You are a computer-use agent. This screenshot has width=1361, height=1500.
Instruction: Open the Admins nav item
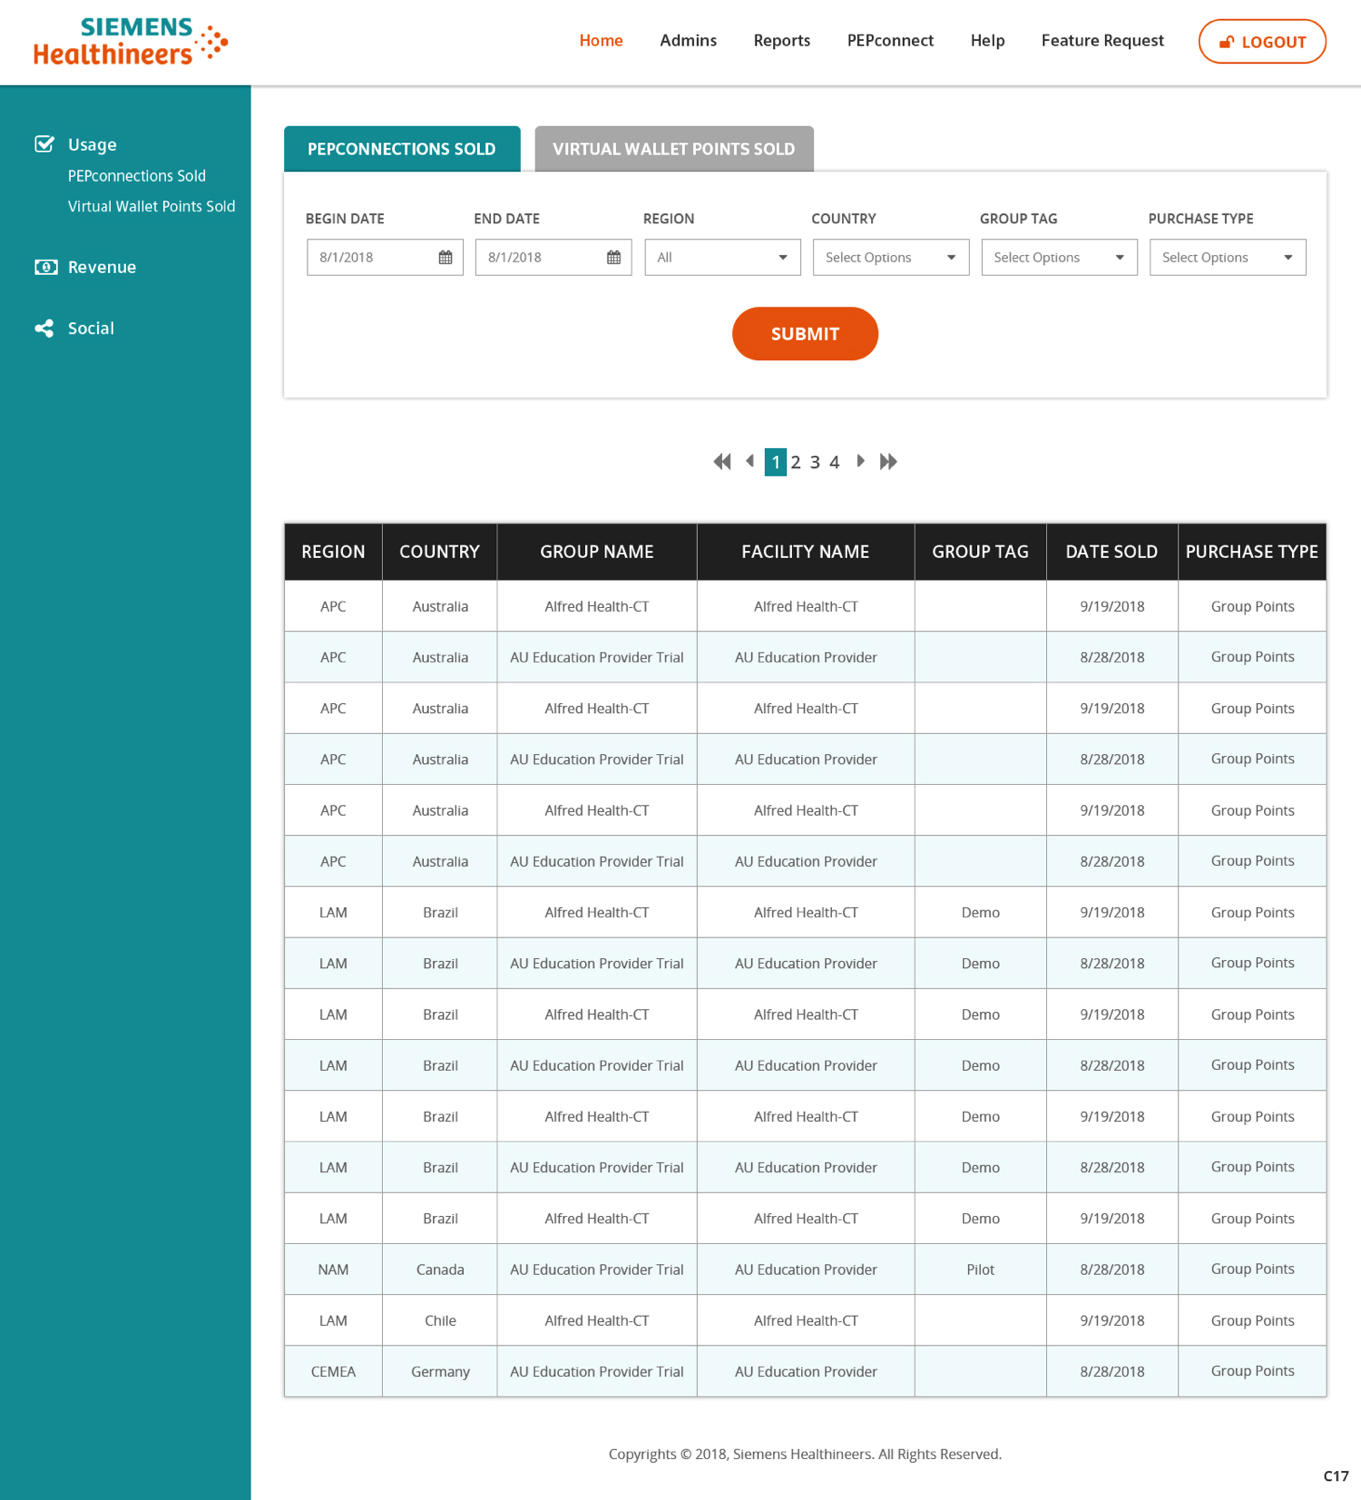tap(688, 41)
